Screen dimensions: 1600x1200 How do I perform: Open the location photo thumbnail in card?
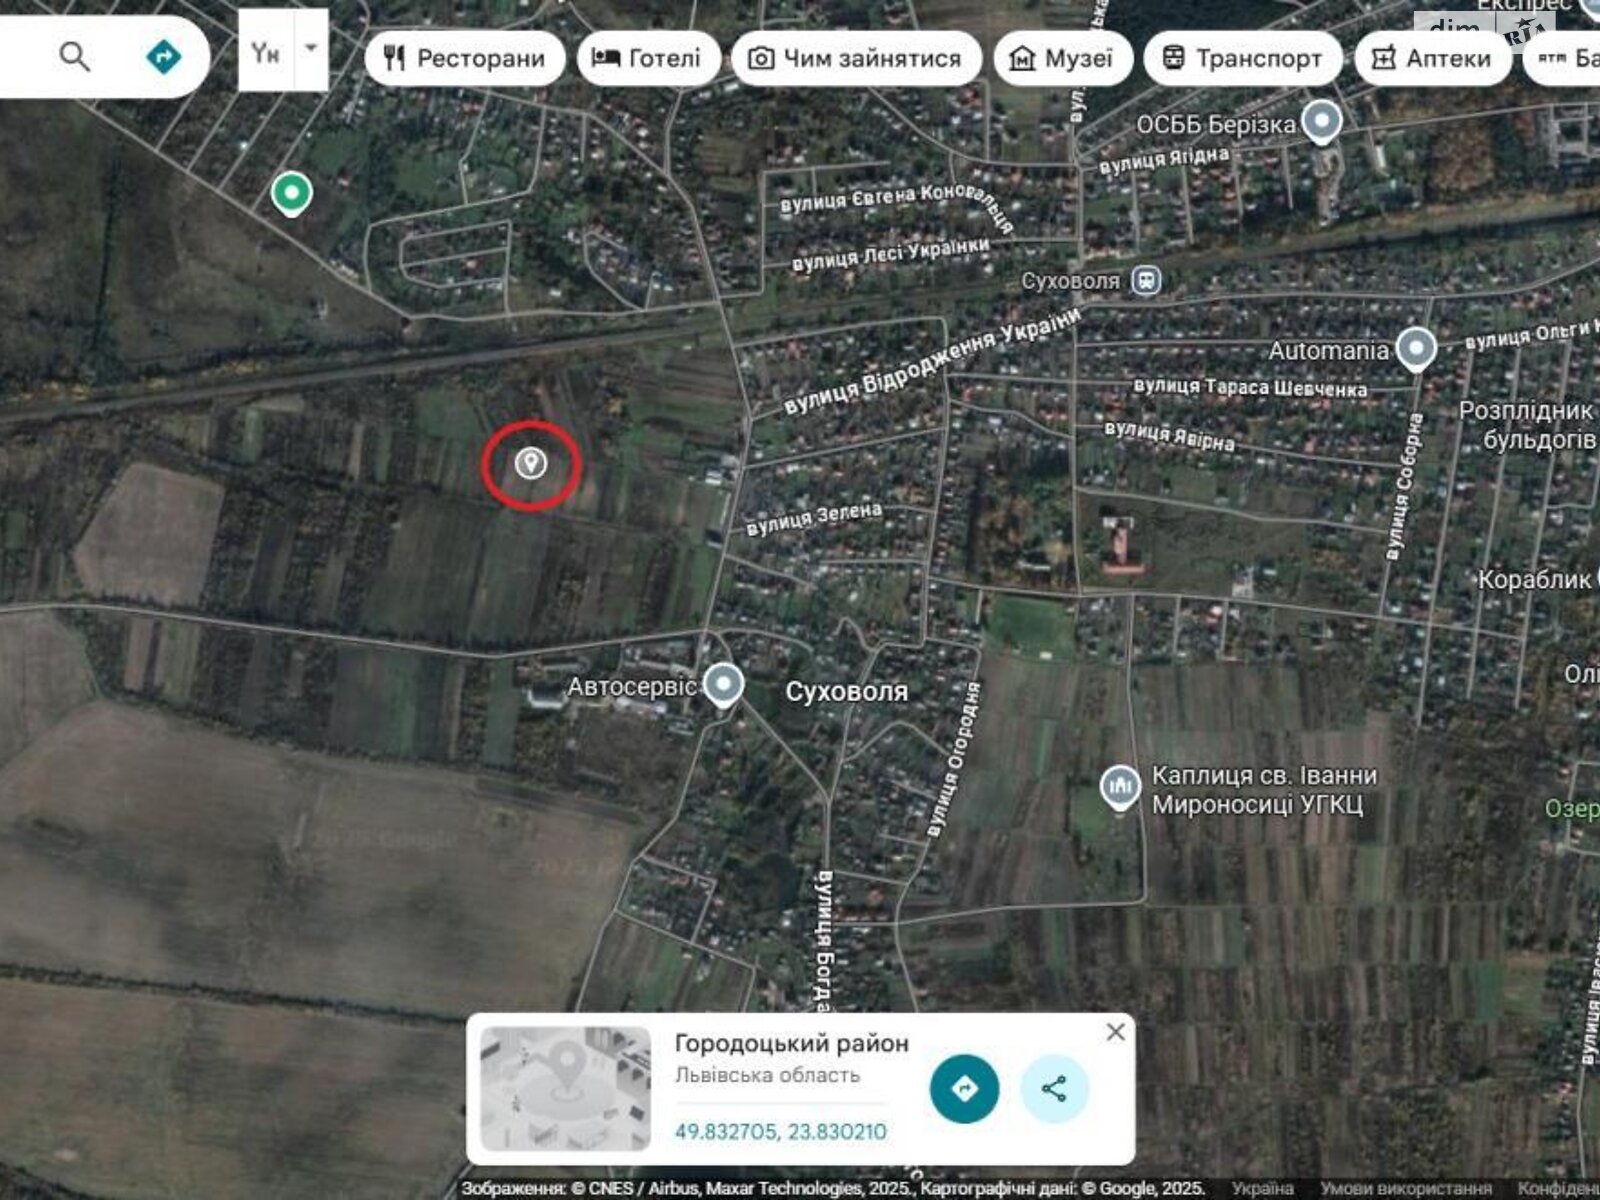565,1088
